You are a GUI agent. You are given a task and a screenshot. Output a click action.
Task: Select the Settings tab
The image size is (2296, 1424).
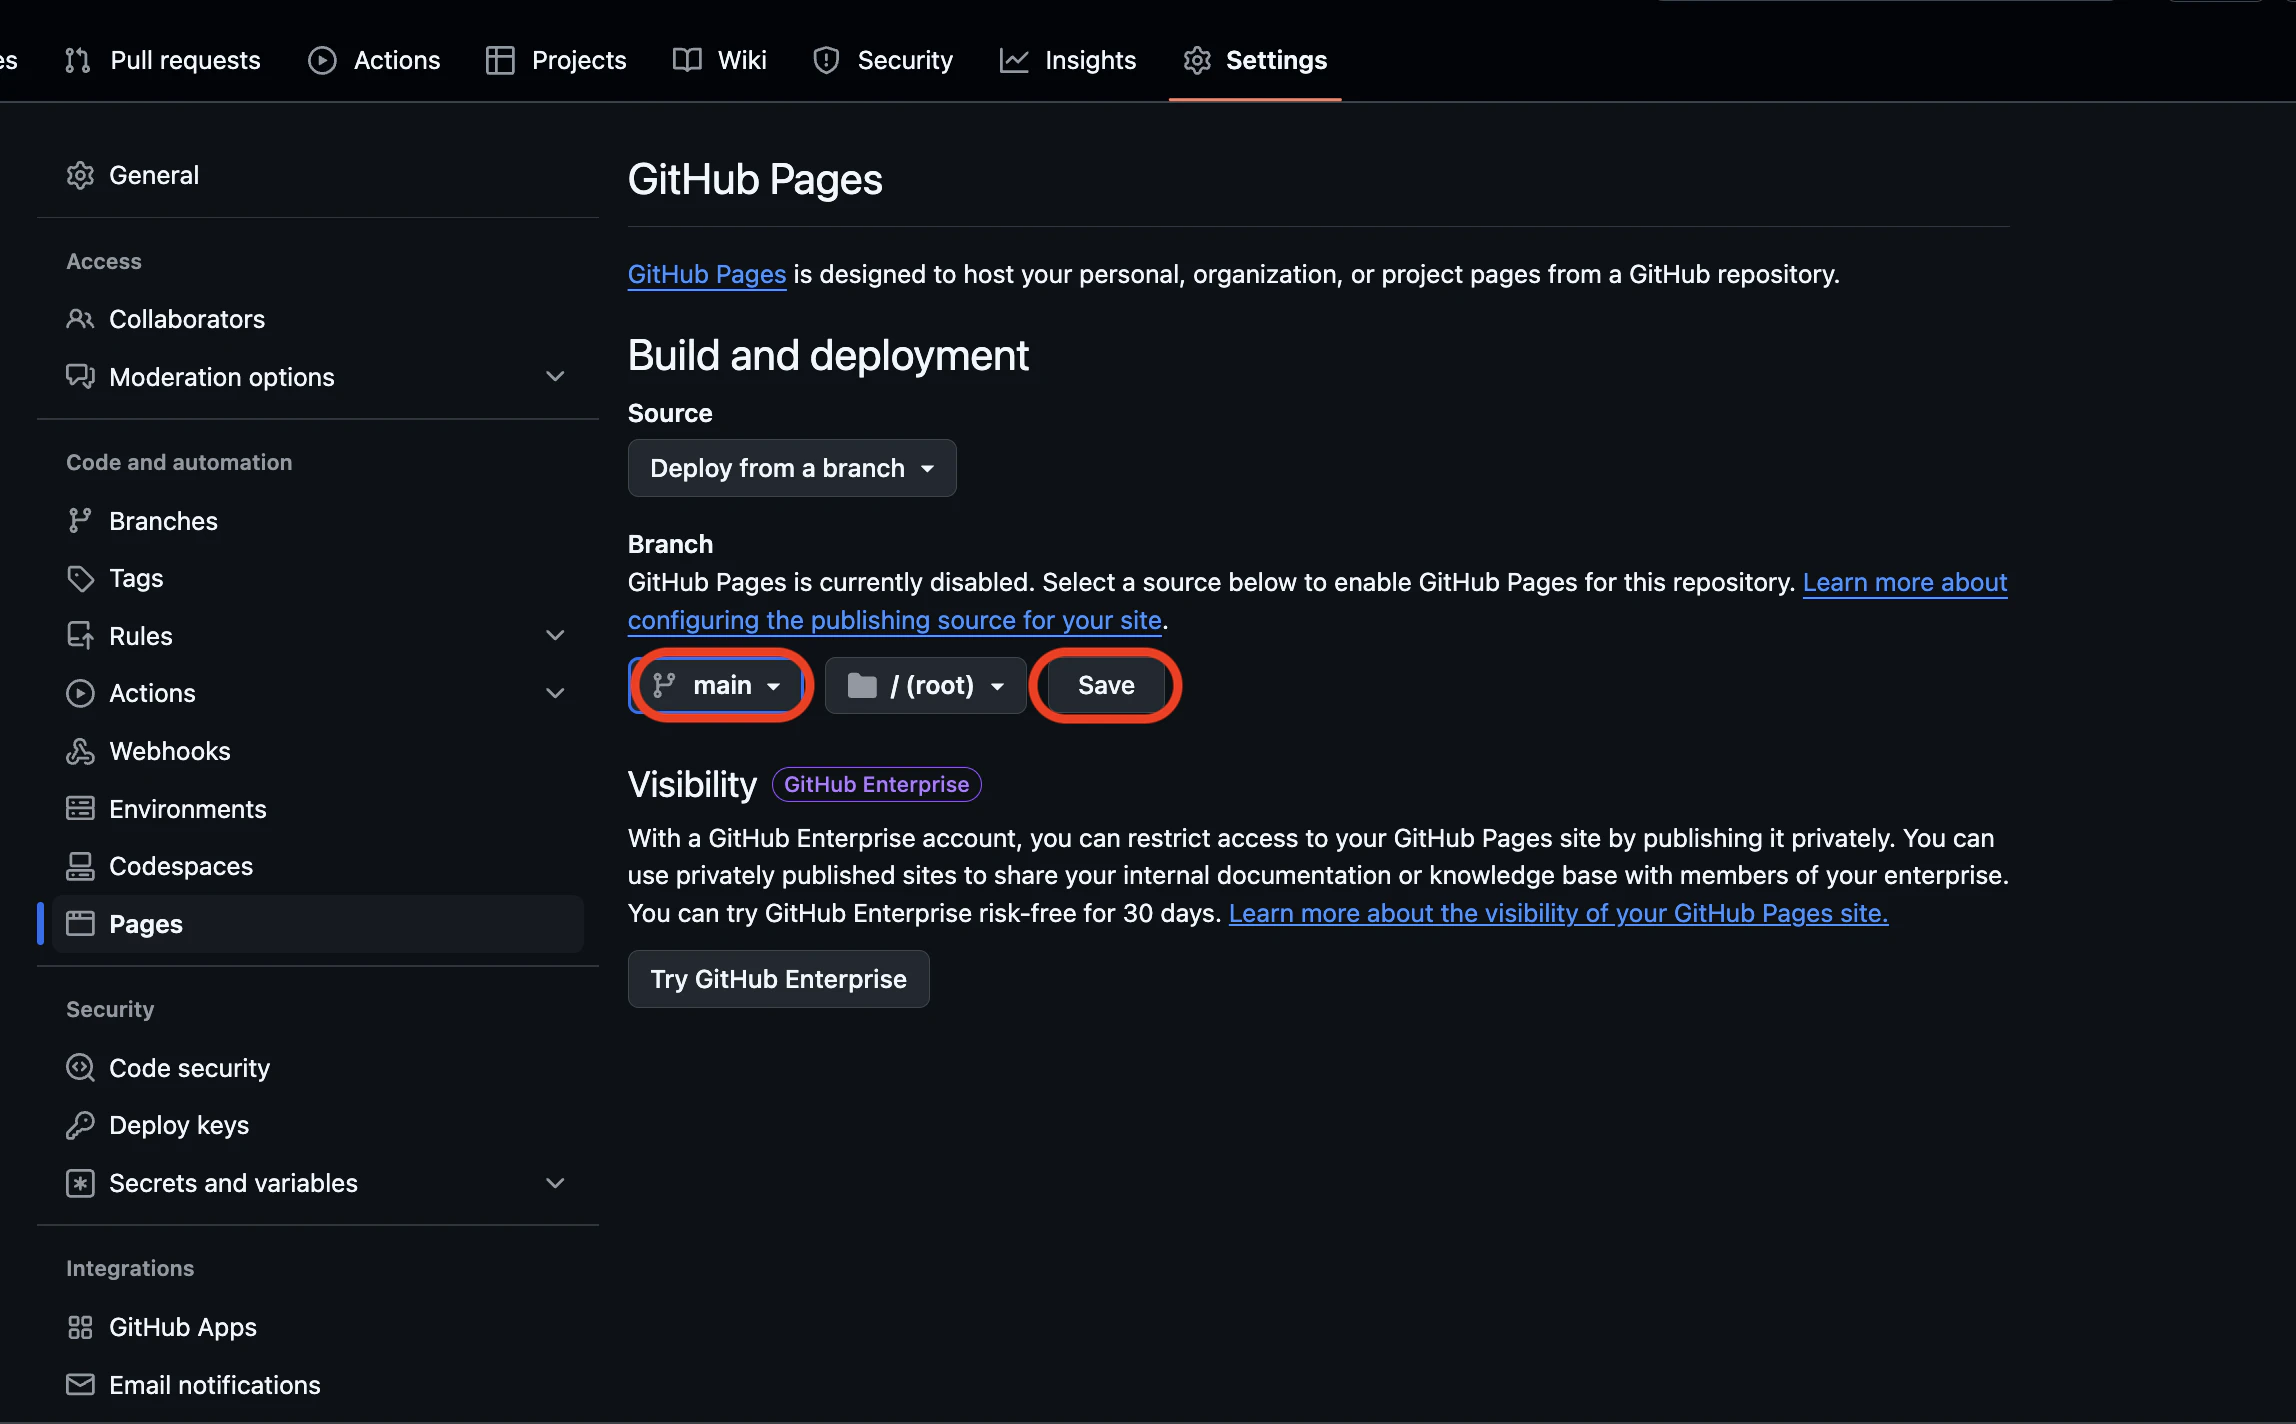tap(1255, 60)
